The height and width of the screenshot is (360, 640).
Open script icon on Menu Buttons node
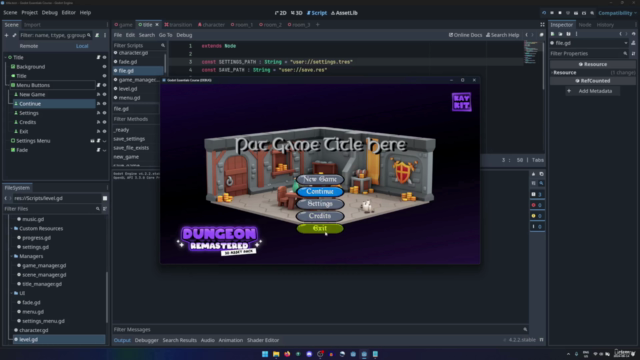98,85
